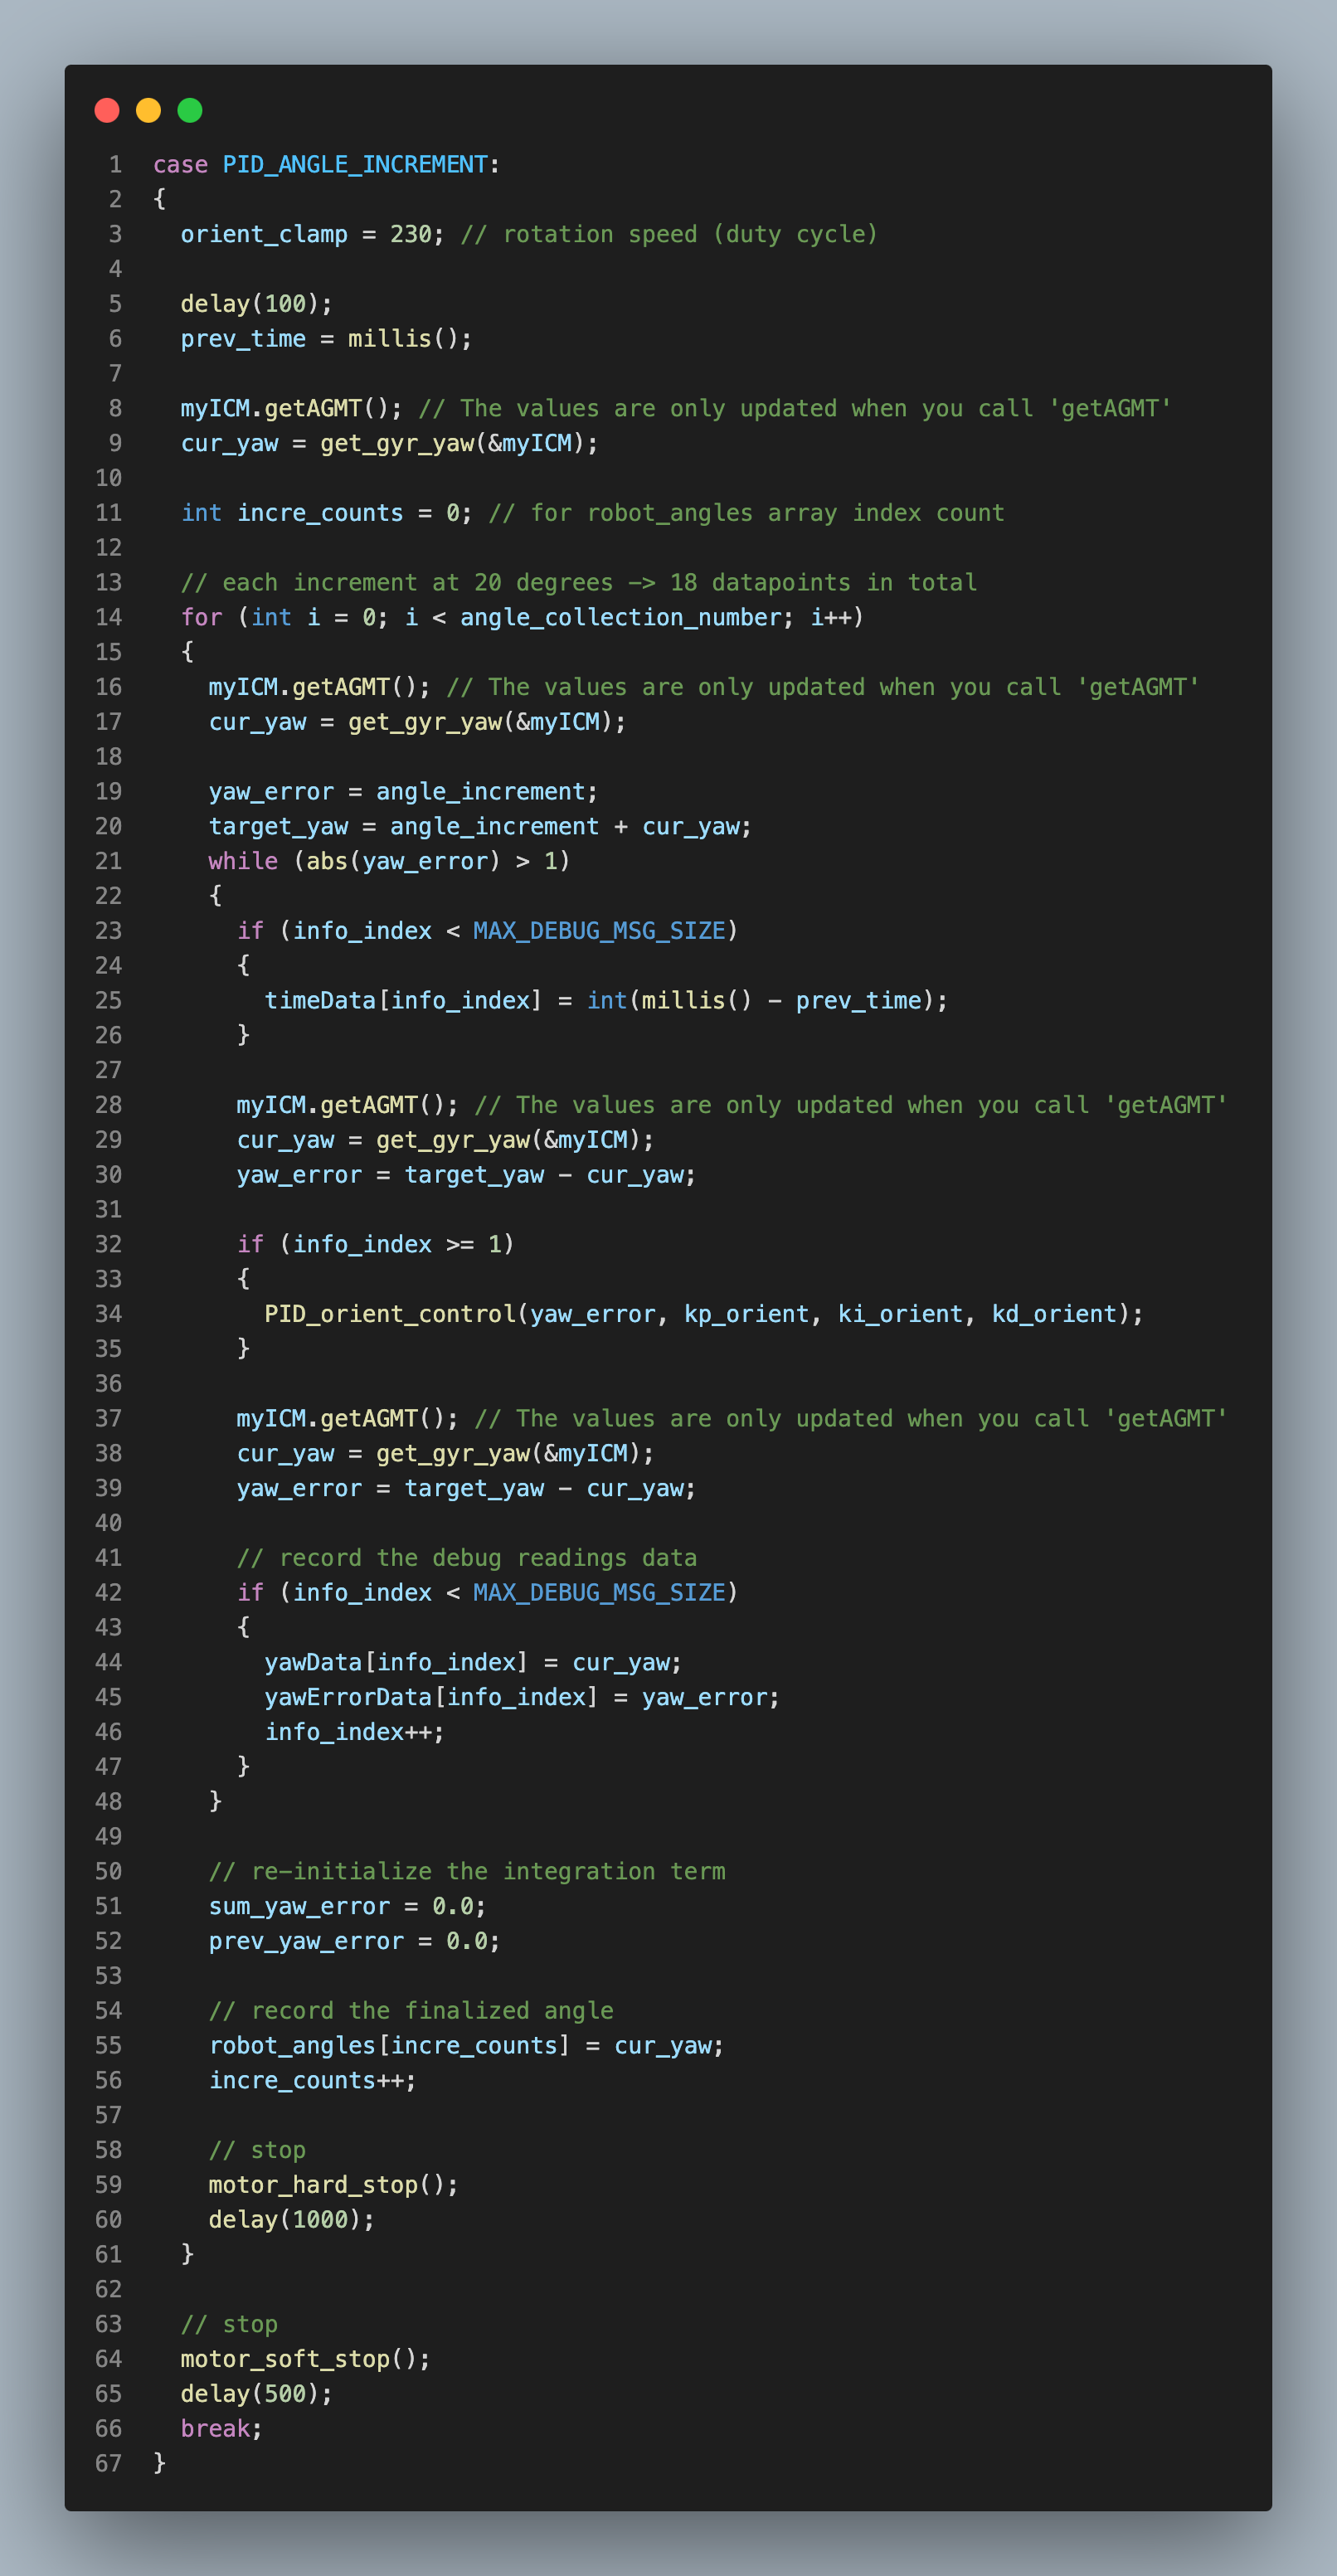Click 'kd_orient' argument on line 34
This screenshot has width=1337, height=2576.
1054,1314
